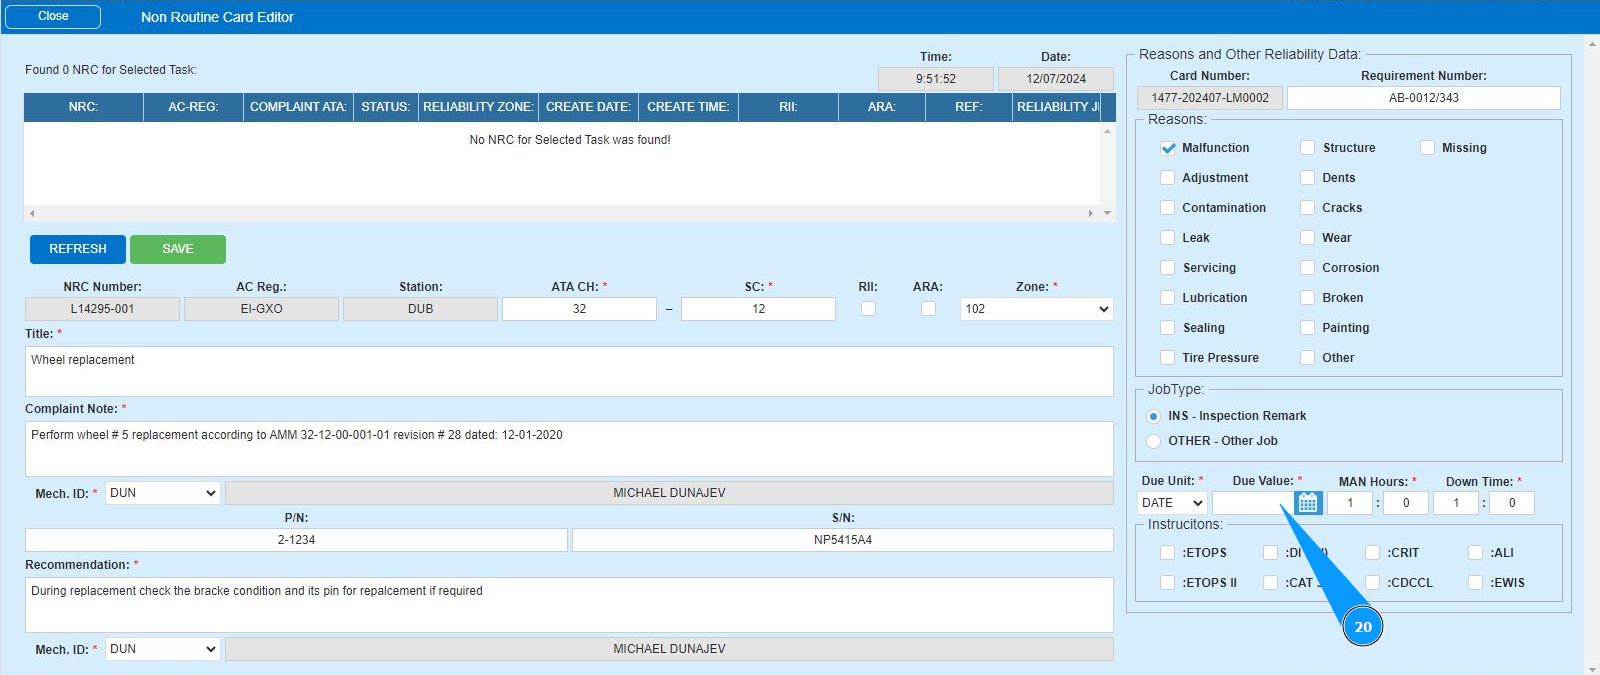The image size is (1600, 675).
Task: Sort by COMPLAINT ATA column header
Action: click(297, 107)
